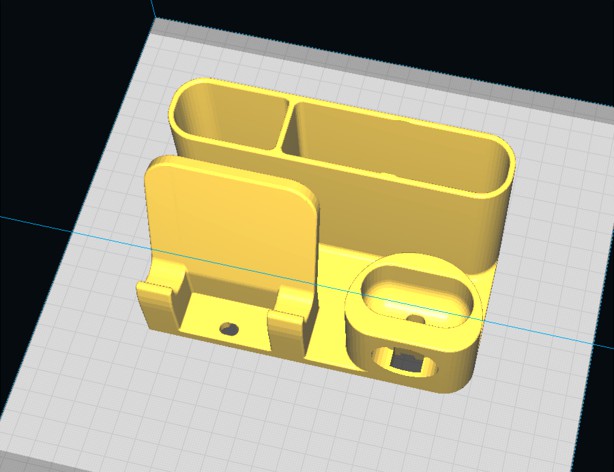
Task: Click the divider wall between organizer compartments
Action: pos(285,130)
